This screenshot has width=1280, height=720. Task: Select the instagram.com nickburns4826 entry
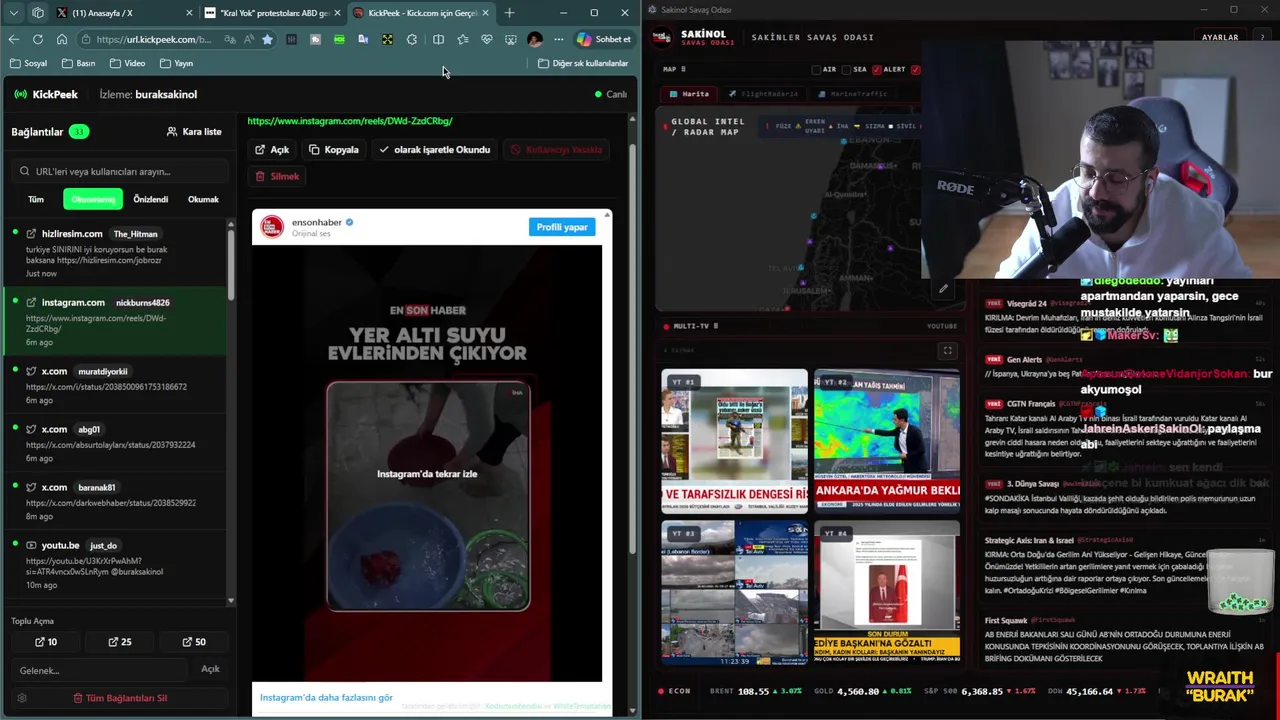click(x=116, y=321)
